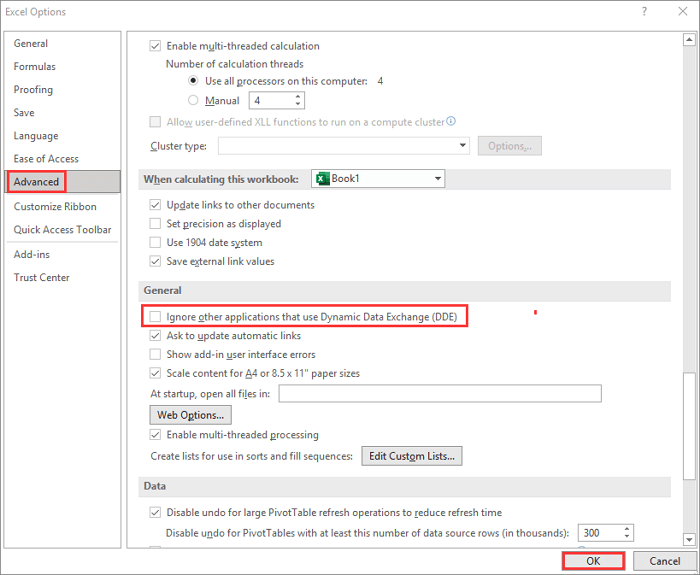Click the vertical scrollbar thumb
The height and width of the screenshot is (575, 700).
click(x=689, y=426)
